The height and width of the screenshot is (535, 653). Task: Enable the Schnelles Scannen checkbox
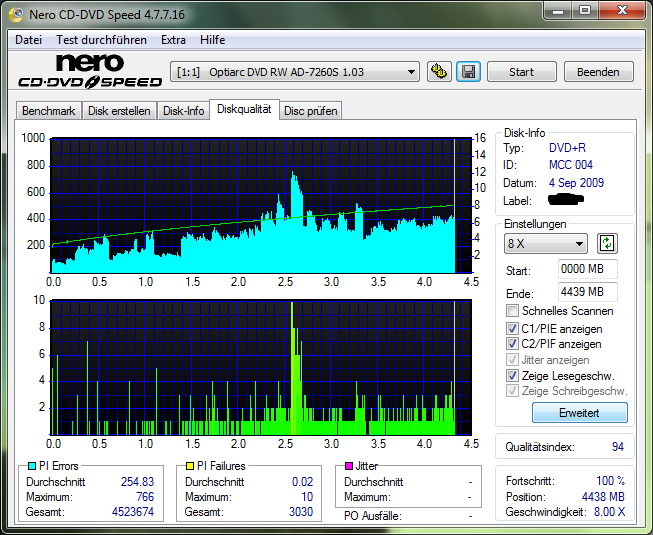513,311
